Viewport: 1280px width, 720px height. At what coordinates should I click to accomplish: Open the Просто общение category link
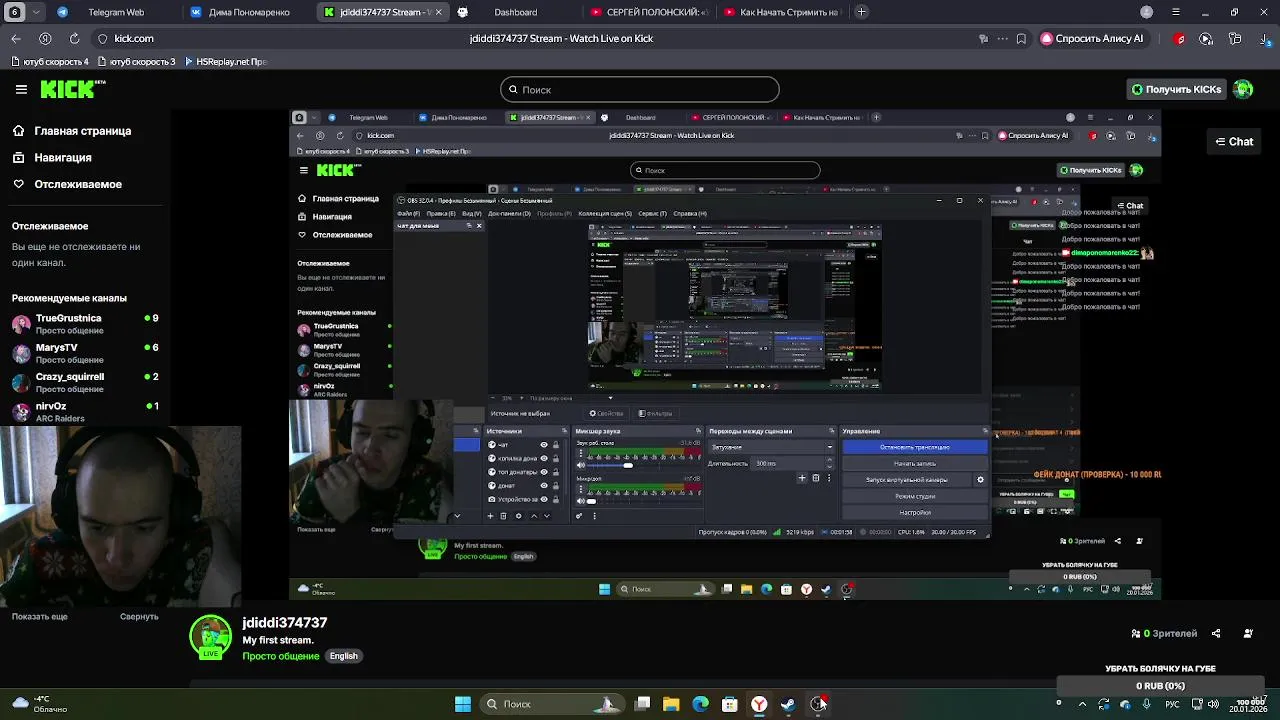[x=281, y=656]
